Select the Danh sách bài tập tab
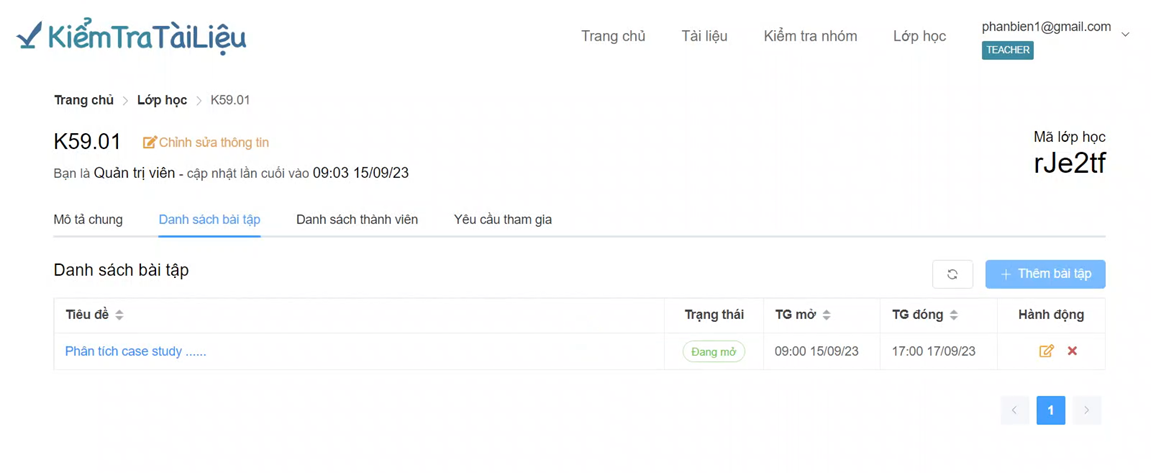This screenshot has width=1151, height=473. pyautogui.click(x=209, y=220)
